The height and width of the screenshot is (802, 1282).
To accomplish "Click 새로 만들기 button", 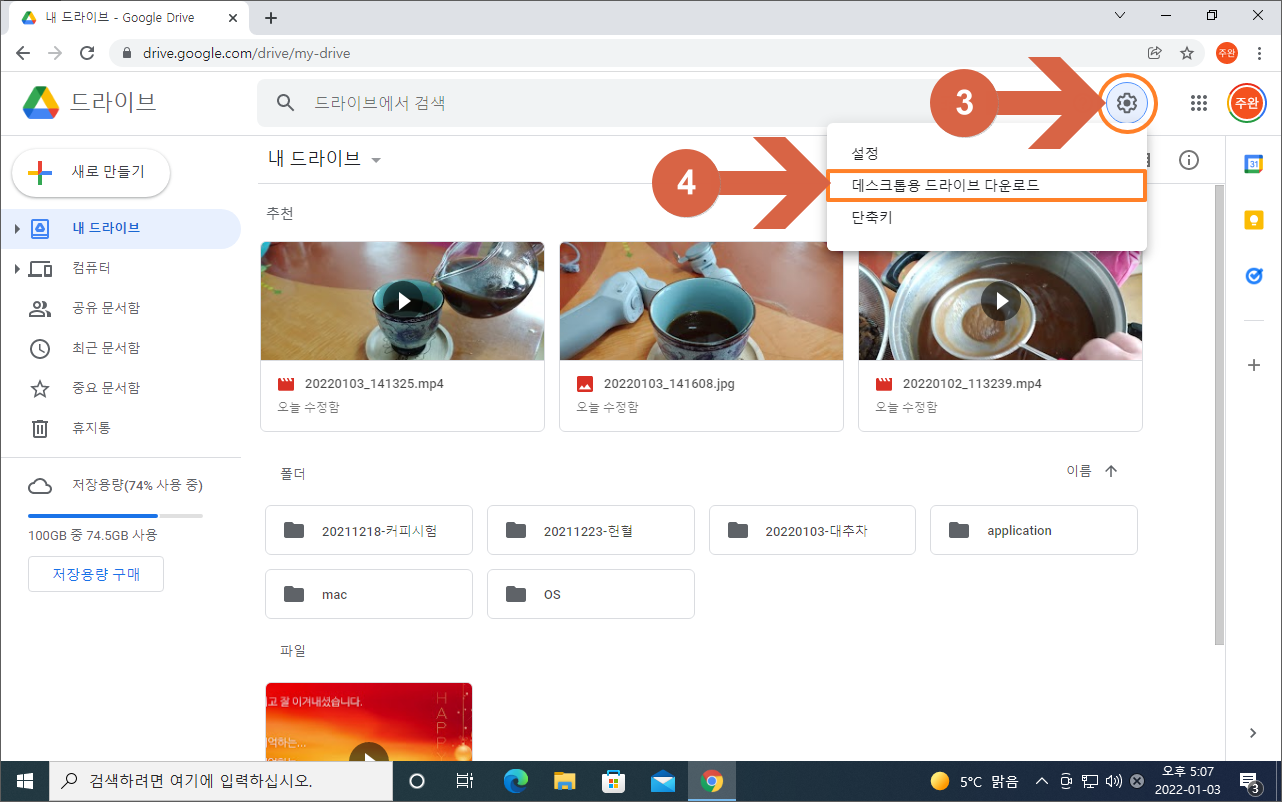I will click(91, 173).
